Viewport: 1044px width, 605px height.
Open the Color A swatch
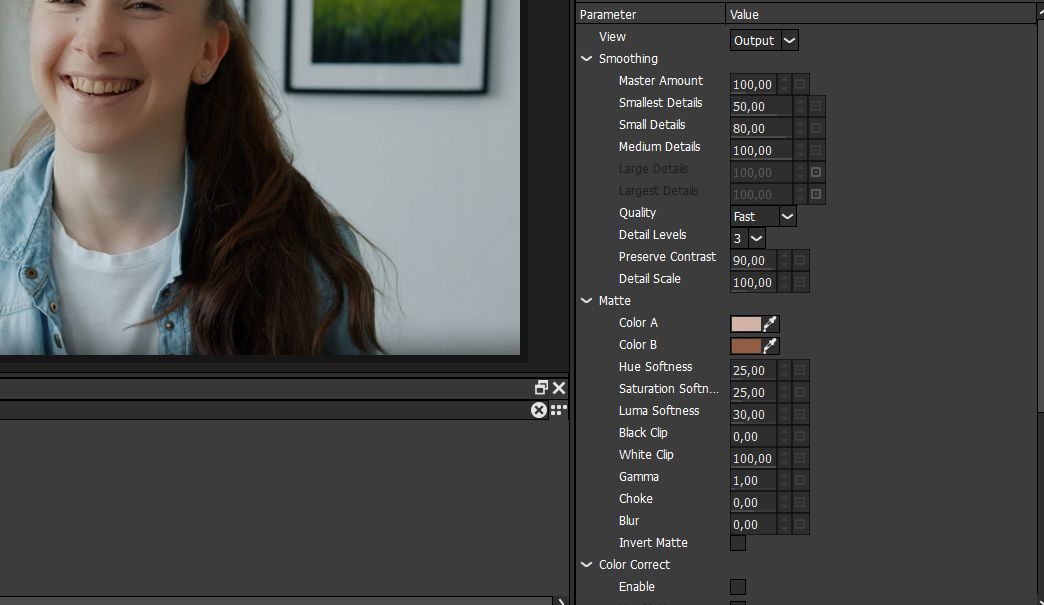click(746, 323)
